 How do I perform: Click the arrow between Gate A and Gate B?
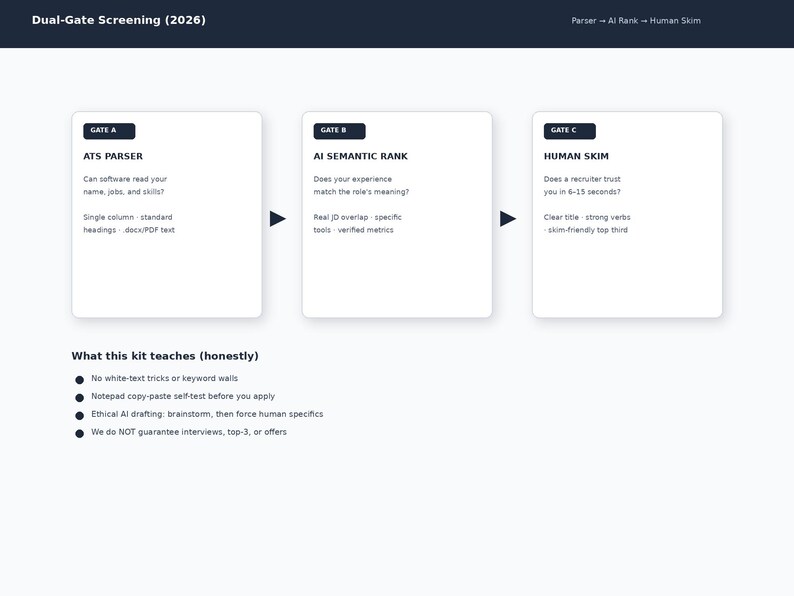[x=277, y=219]
